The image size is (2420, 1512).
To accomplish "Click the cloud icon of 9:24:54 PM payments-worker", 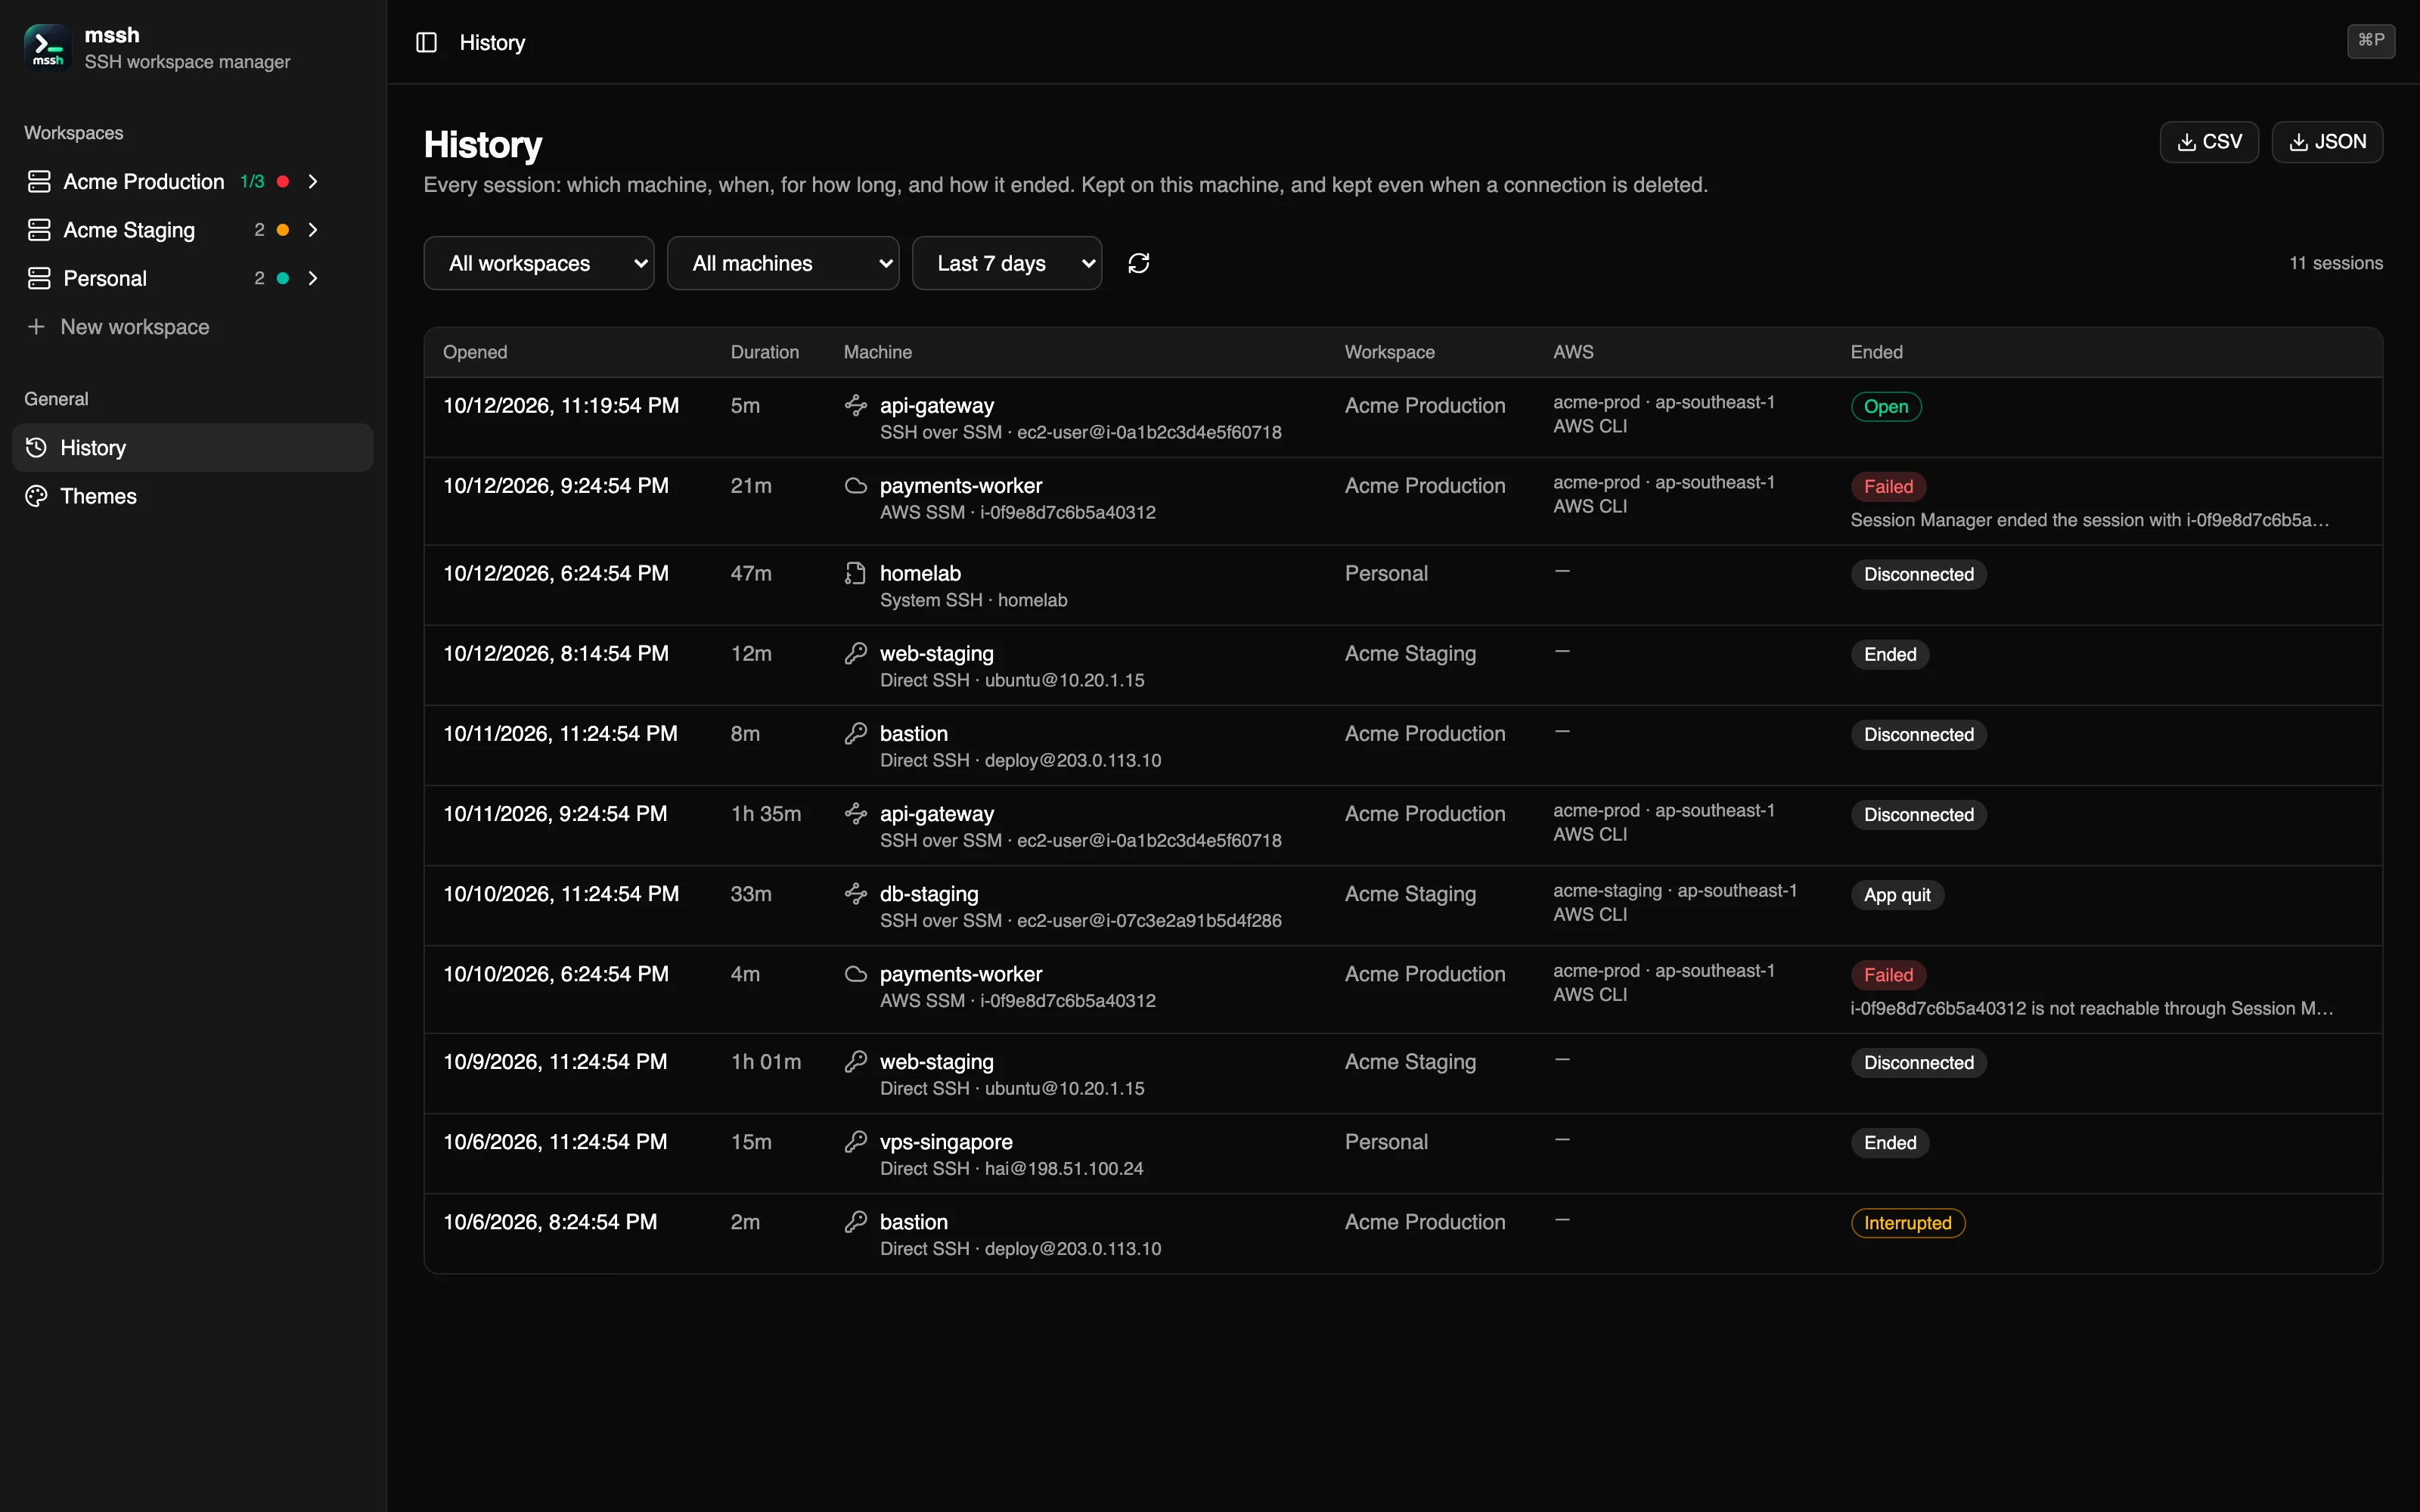I will click(x=855, y=485).
